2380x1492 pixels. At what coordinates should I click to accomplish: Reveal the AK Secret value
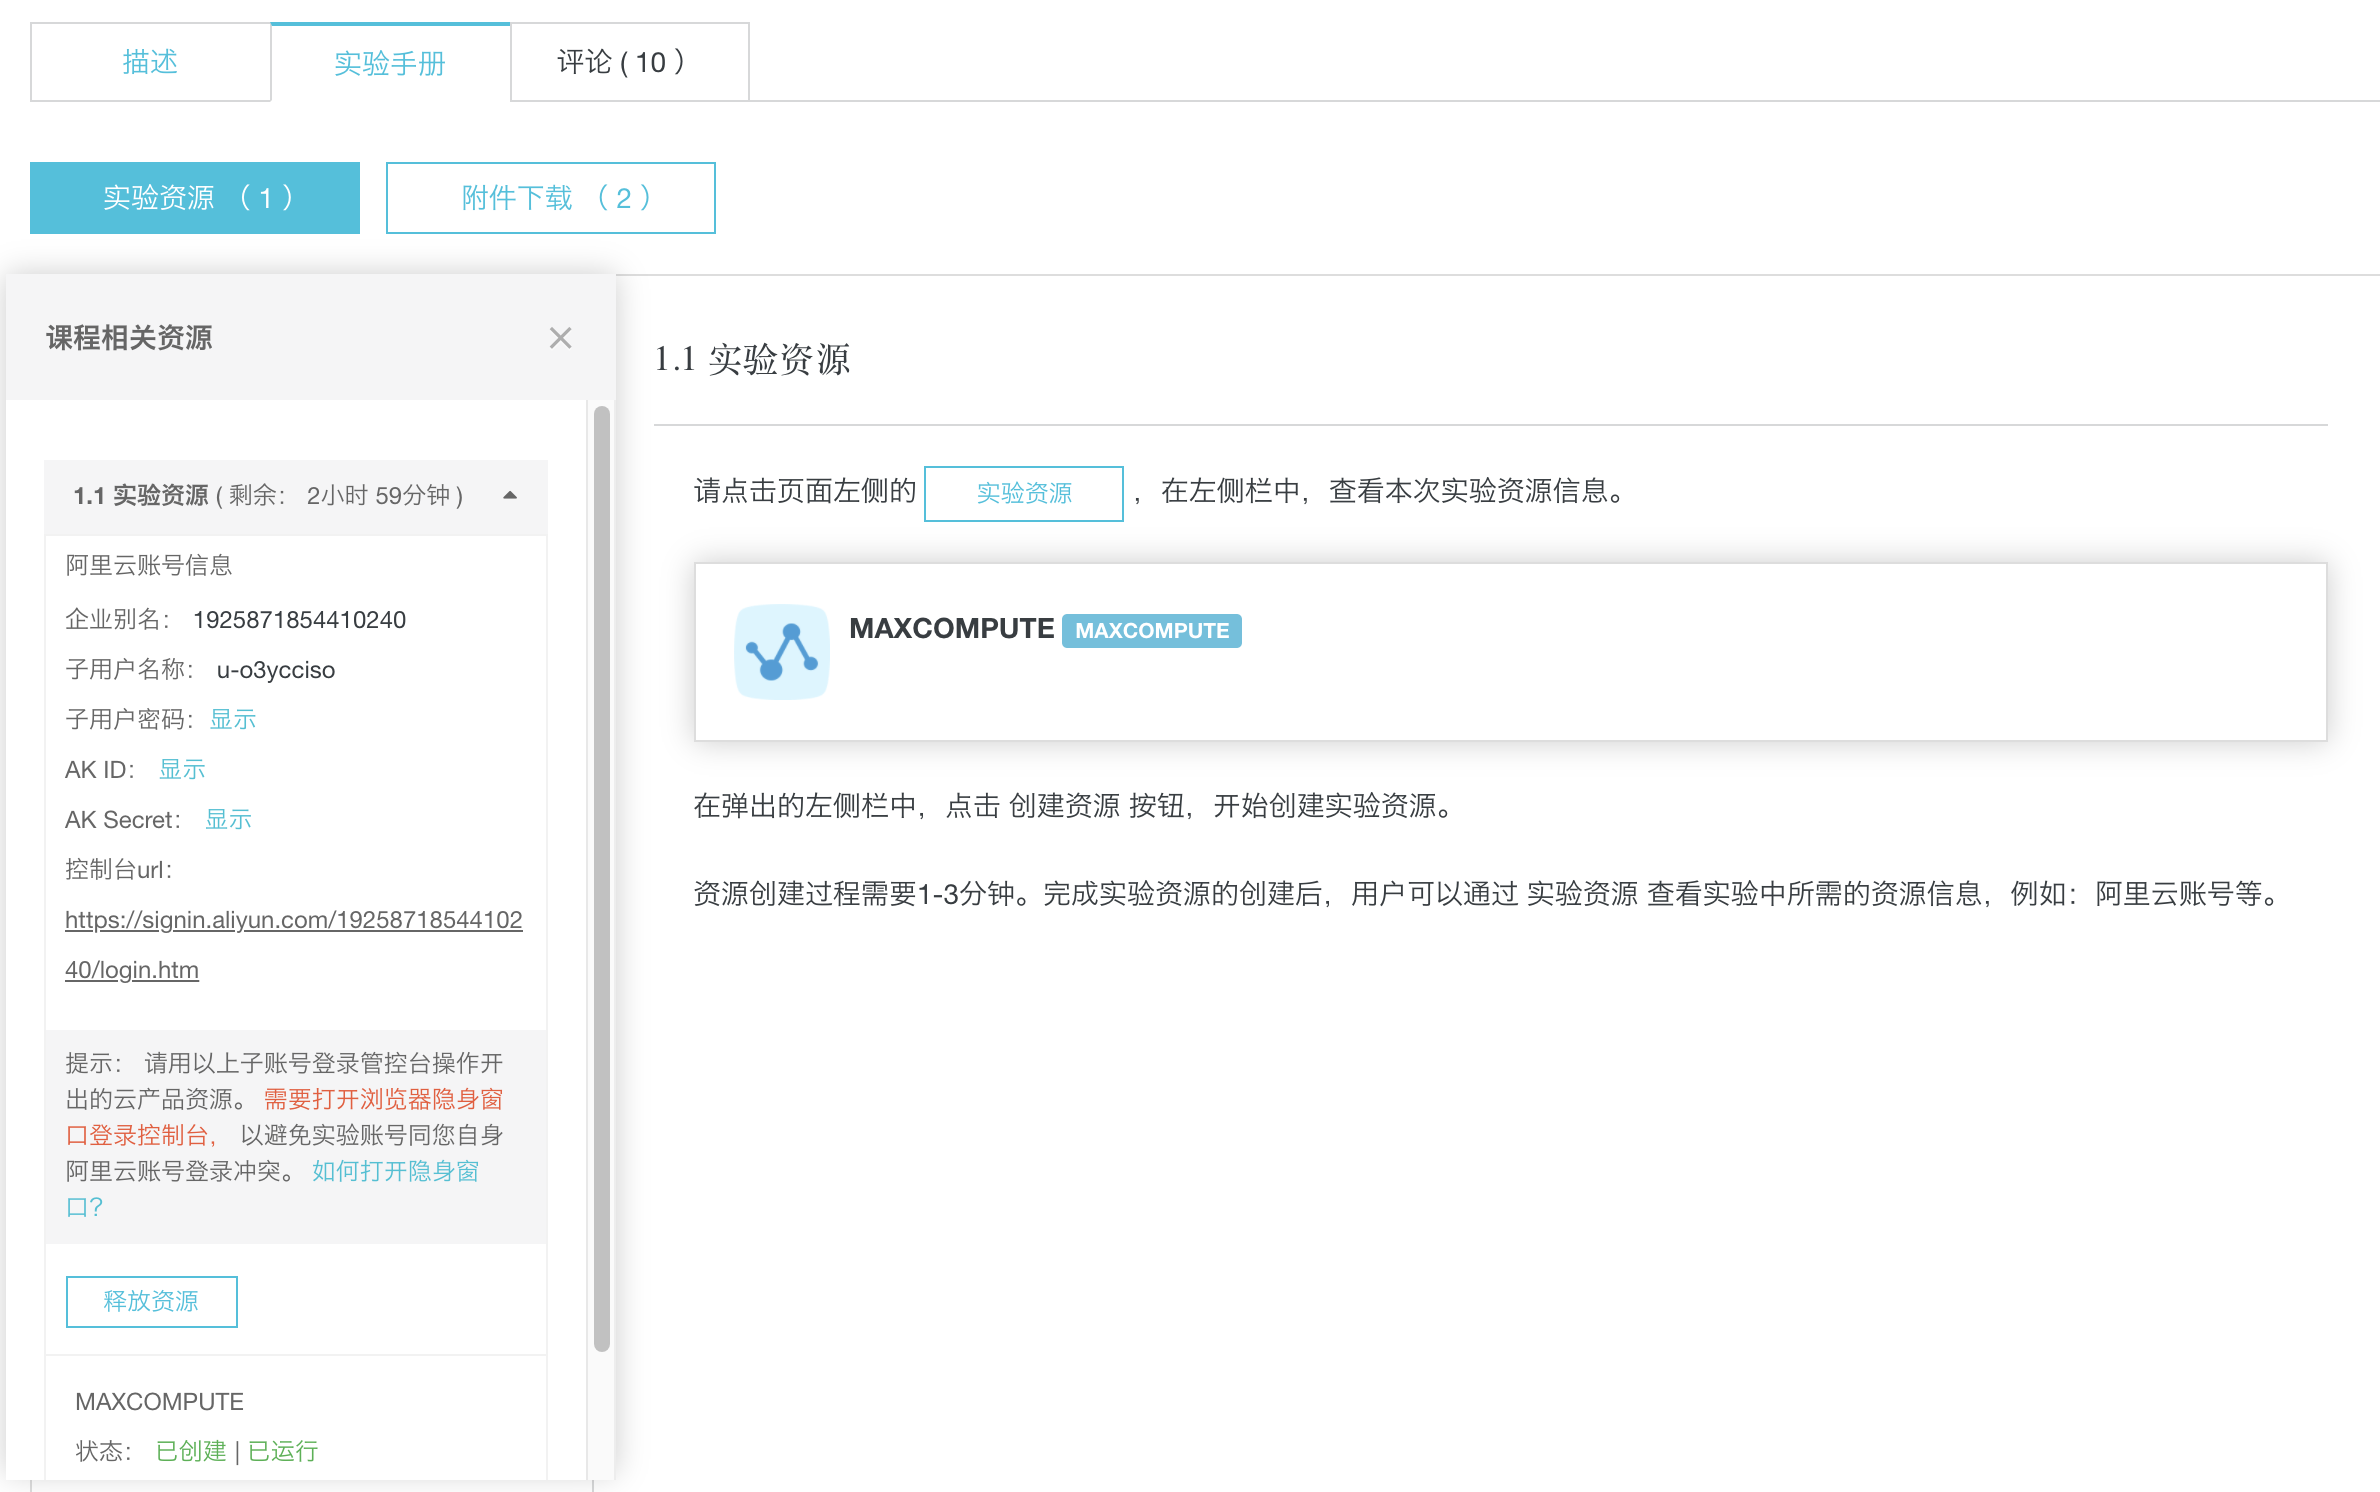(x=228, y=819)
